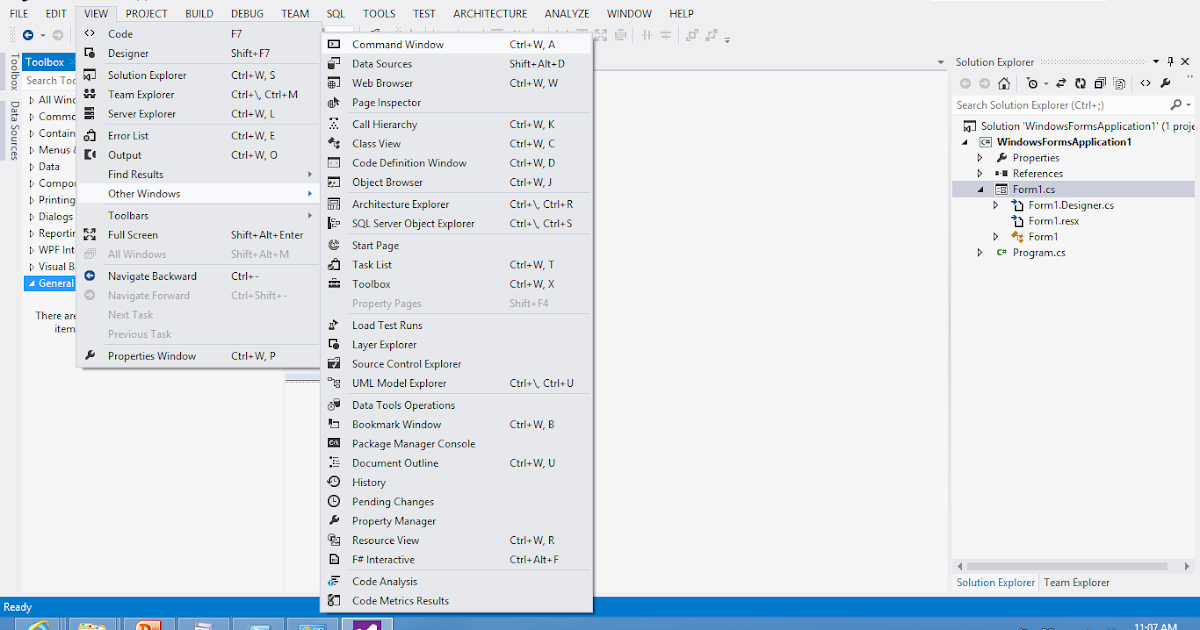
Task: Click the back navigation button in Solution Explorer
Action: click(965, 84)
